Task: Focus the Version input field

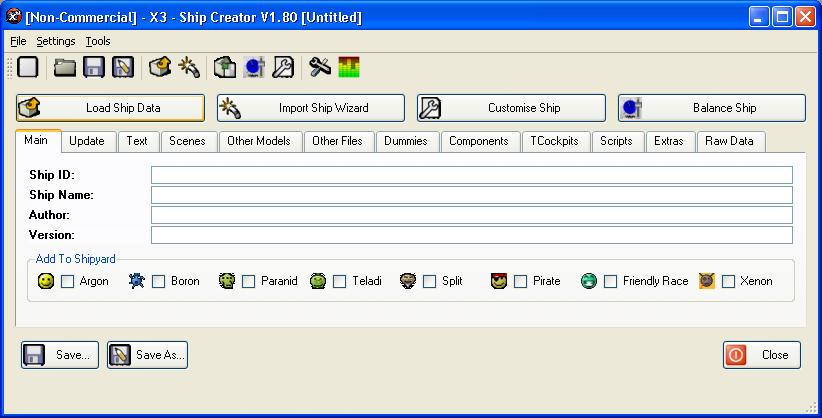Action: pyautogui.click(x=472, y=235)
